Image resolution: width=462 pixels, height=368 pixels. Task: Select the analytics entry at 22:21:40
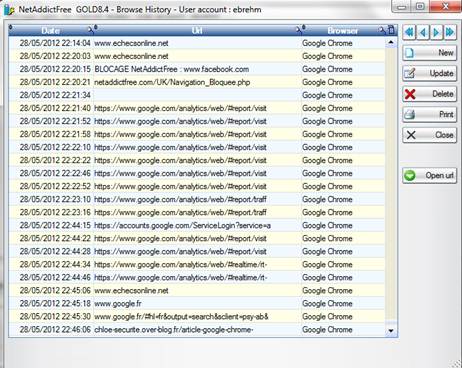(x=197, y=108)
